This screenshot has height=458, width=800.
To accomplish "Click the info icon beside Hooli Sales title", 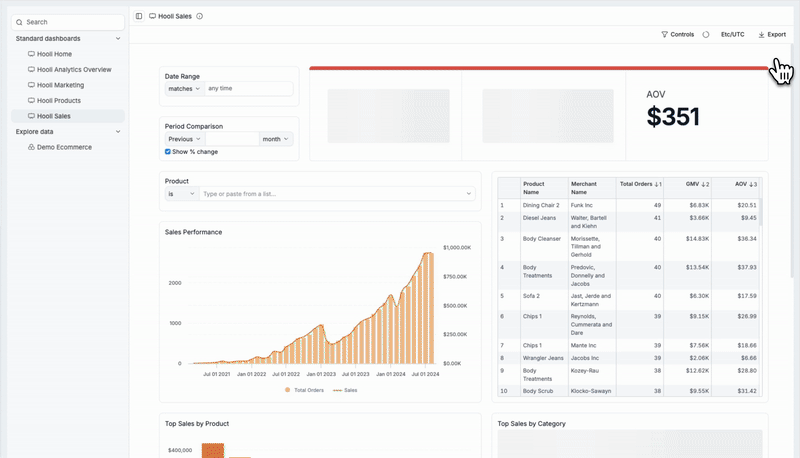I will [199, 16].
